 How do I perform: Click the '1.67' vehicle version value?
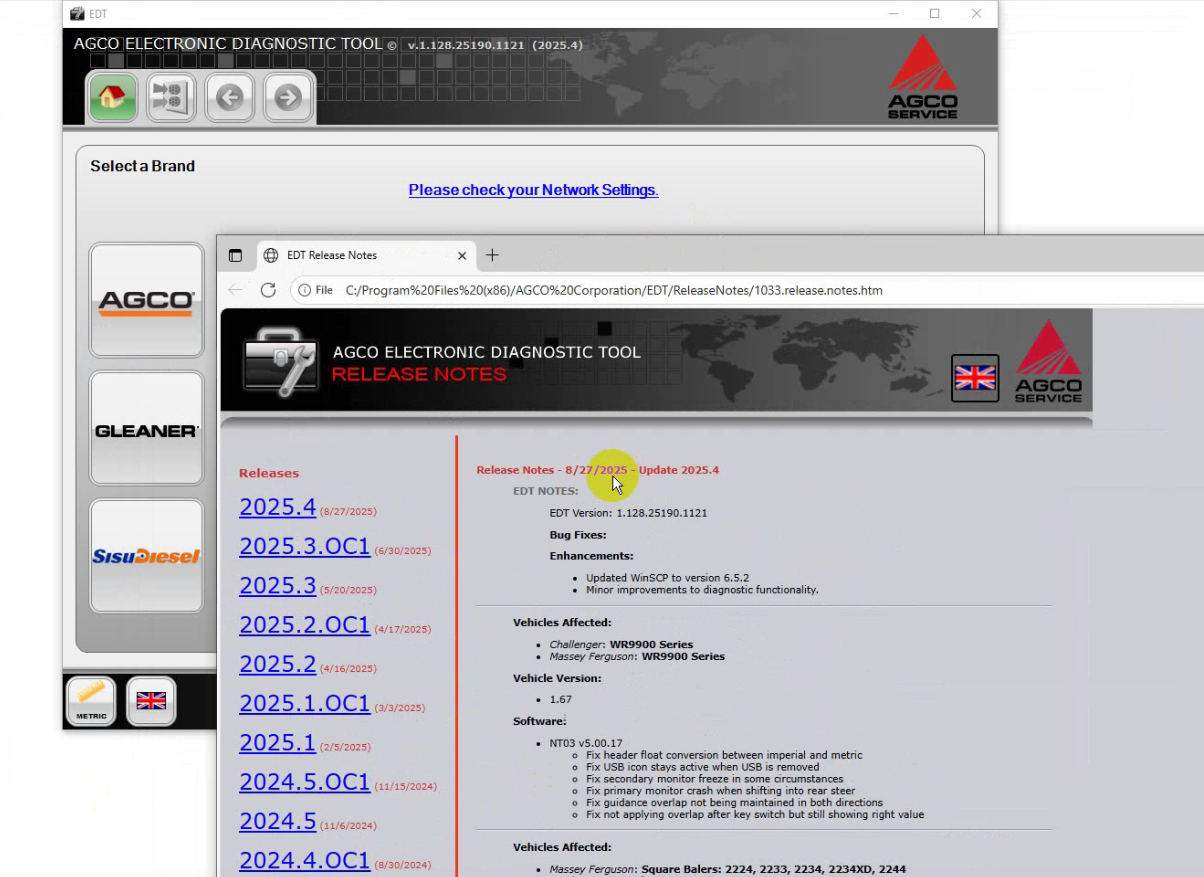click(x=561, y=700)
